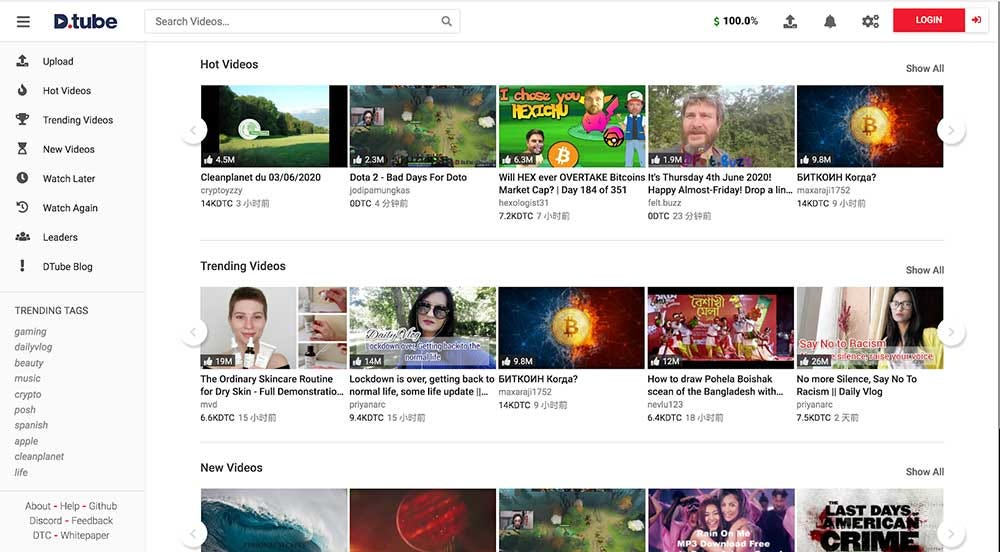The height and width of the screenshot is (552, 1000).
Task: Open the notifications bell
Action: coord(830,22)
